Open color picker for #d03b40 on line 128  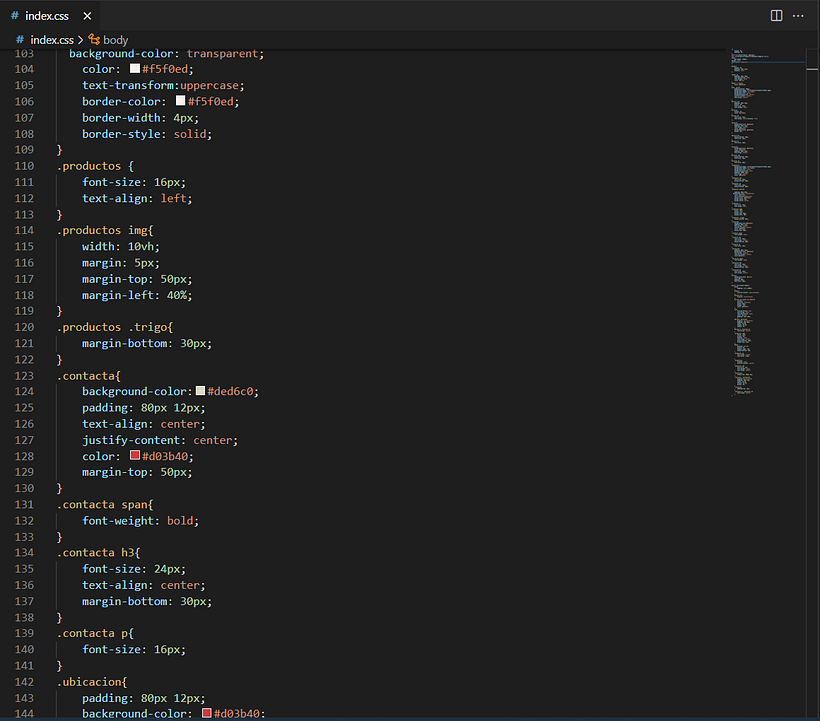click(x=135, y=455)
